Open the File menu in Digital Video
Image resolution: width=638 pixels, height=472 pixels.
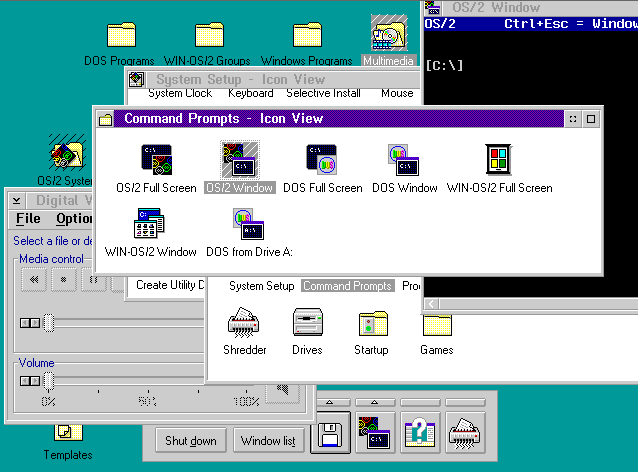28,218
